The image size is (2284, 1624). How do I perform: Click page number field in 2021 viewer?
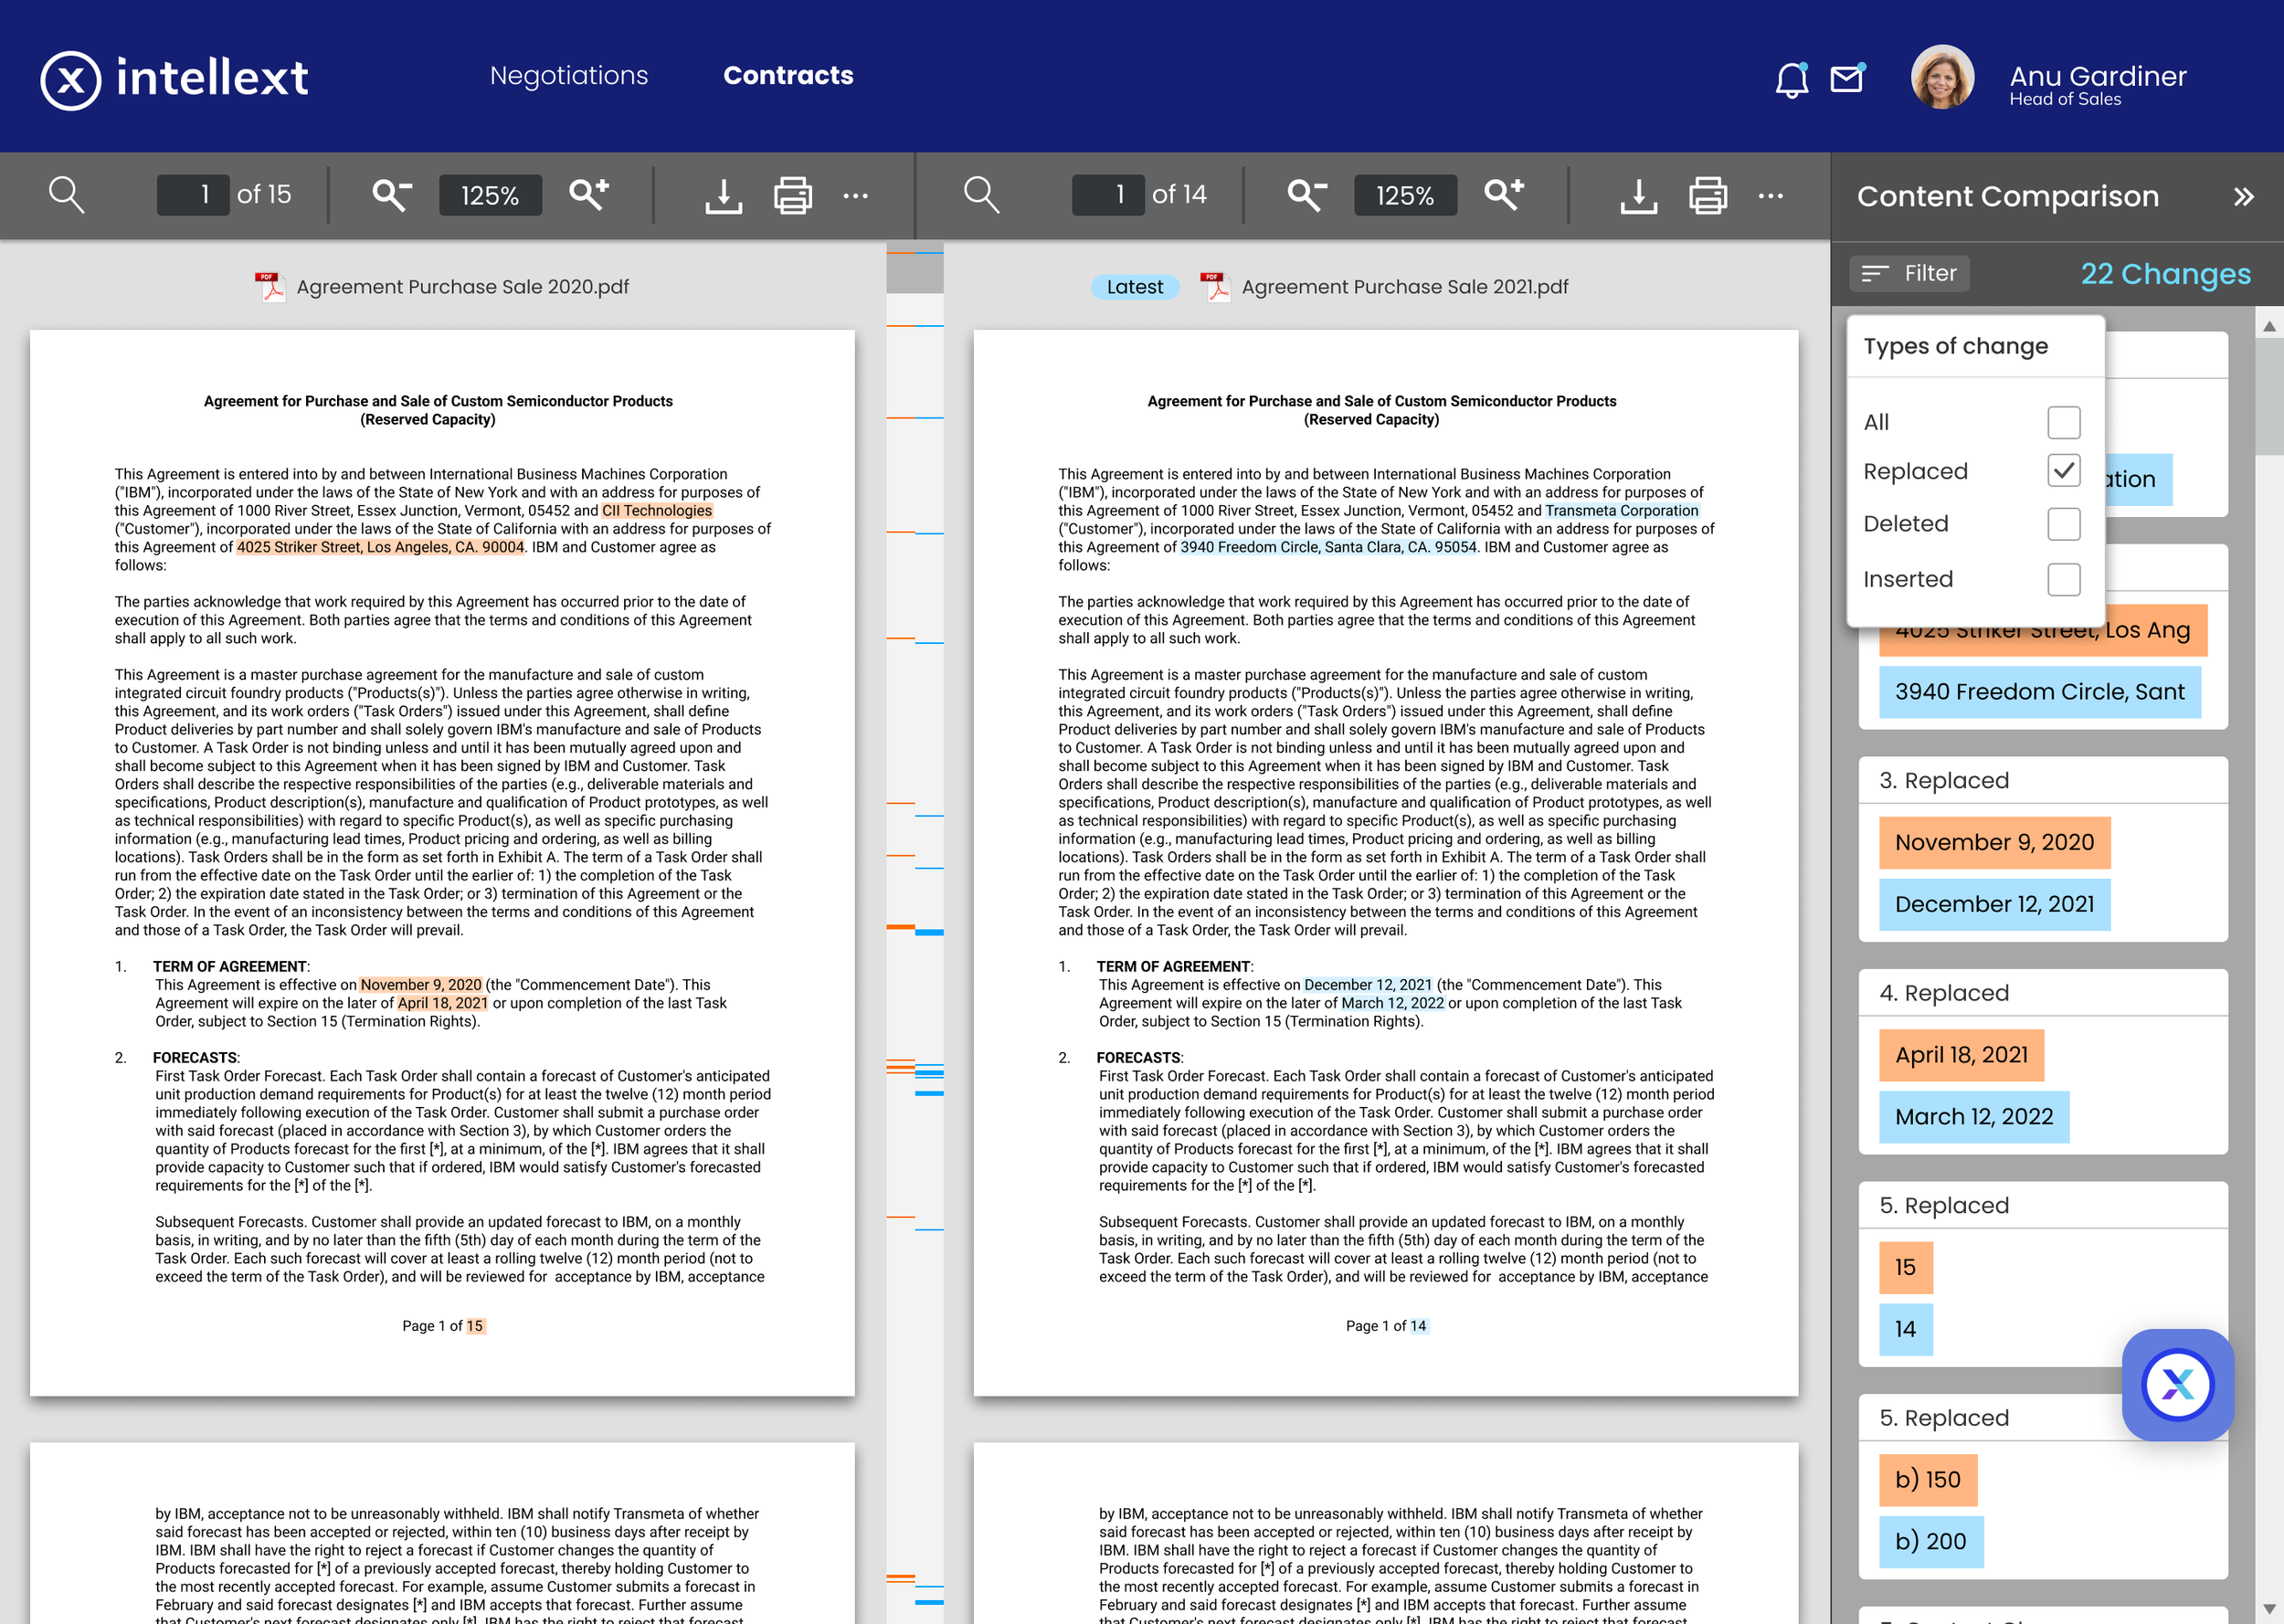click(1108, 195)
